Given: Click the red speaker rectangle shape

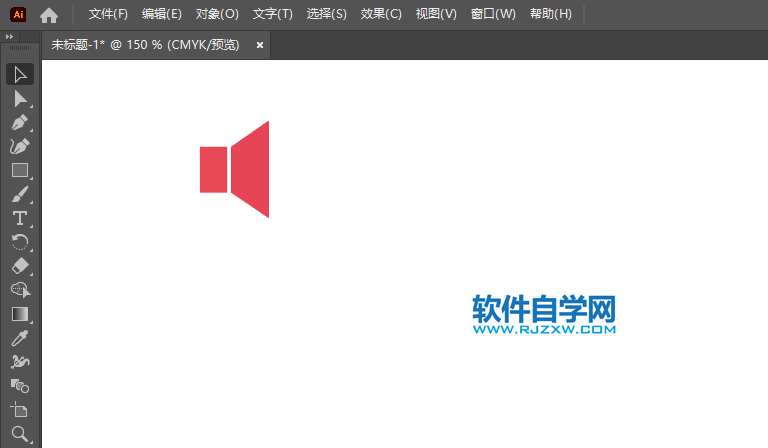Looking at the screenshot, I should (214, 169).
